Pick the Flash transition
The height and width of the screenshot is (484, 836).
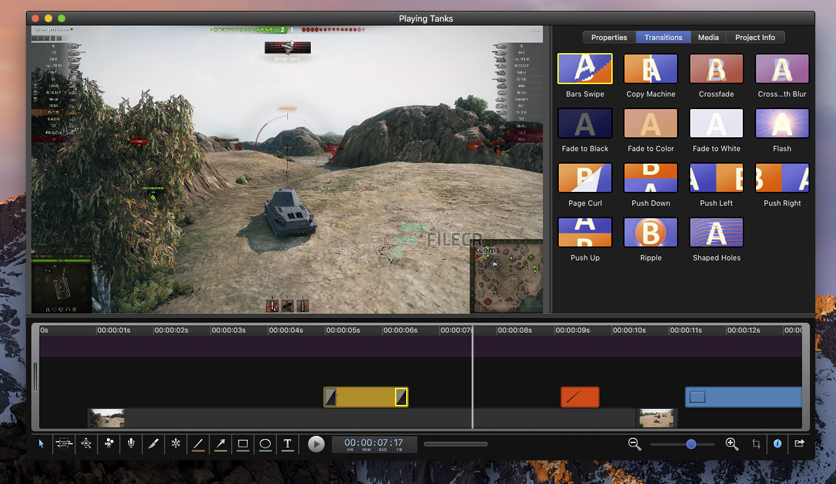click(782, 124)
